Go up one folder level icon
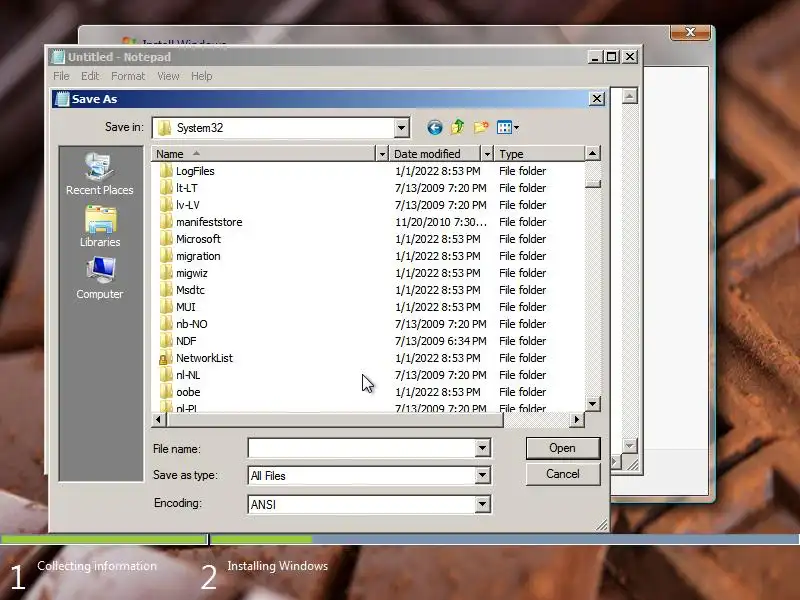800x600 pixels. [x=458, y=127]
